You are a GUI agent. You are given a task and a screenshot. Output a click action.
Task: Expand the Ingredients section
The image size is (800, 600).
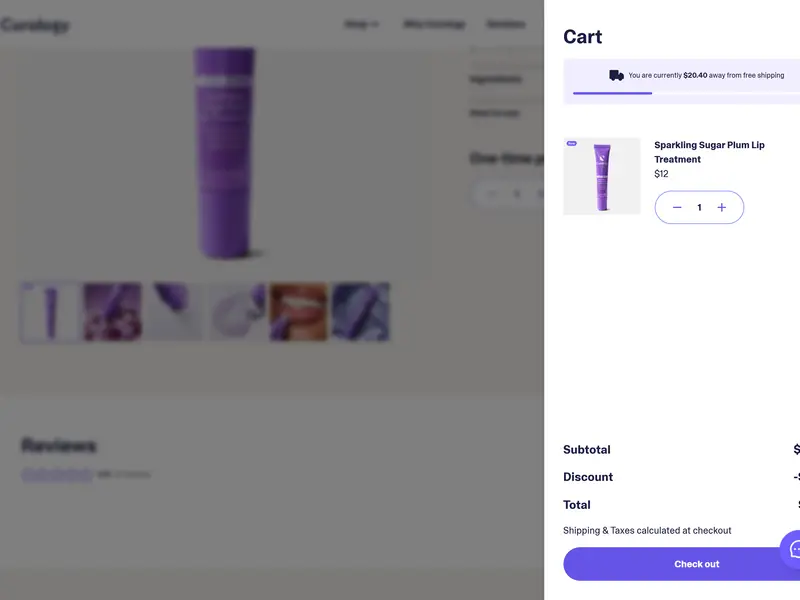tap(495, 79)
